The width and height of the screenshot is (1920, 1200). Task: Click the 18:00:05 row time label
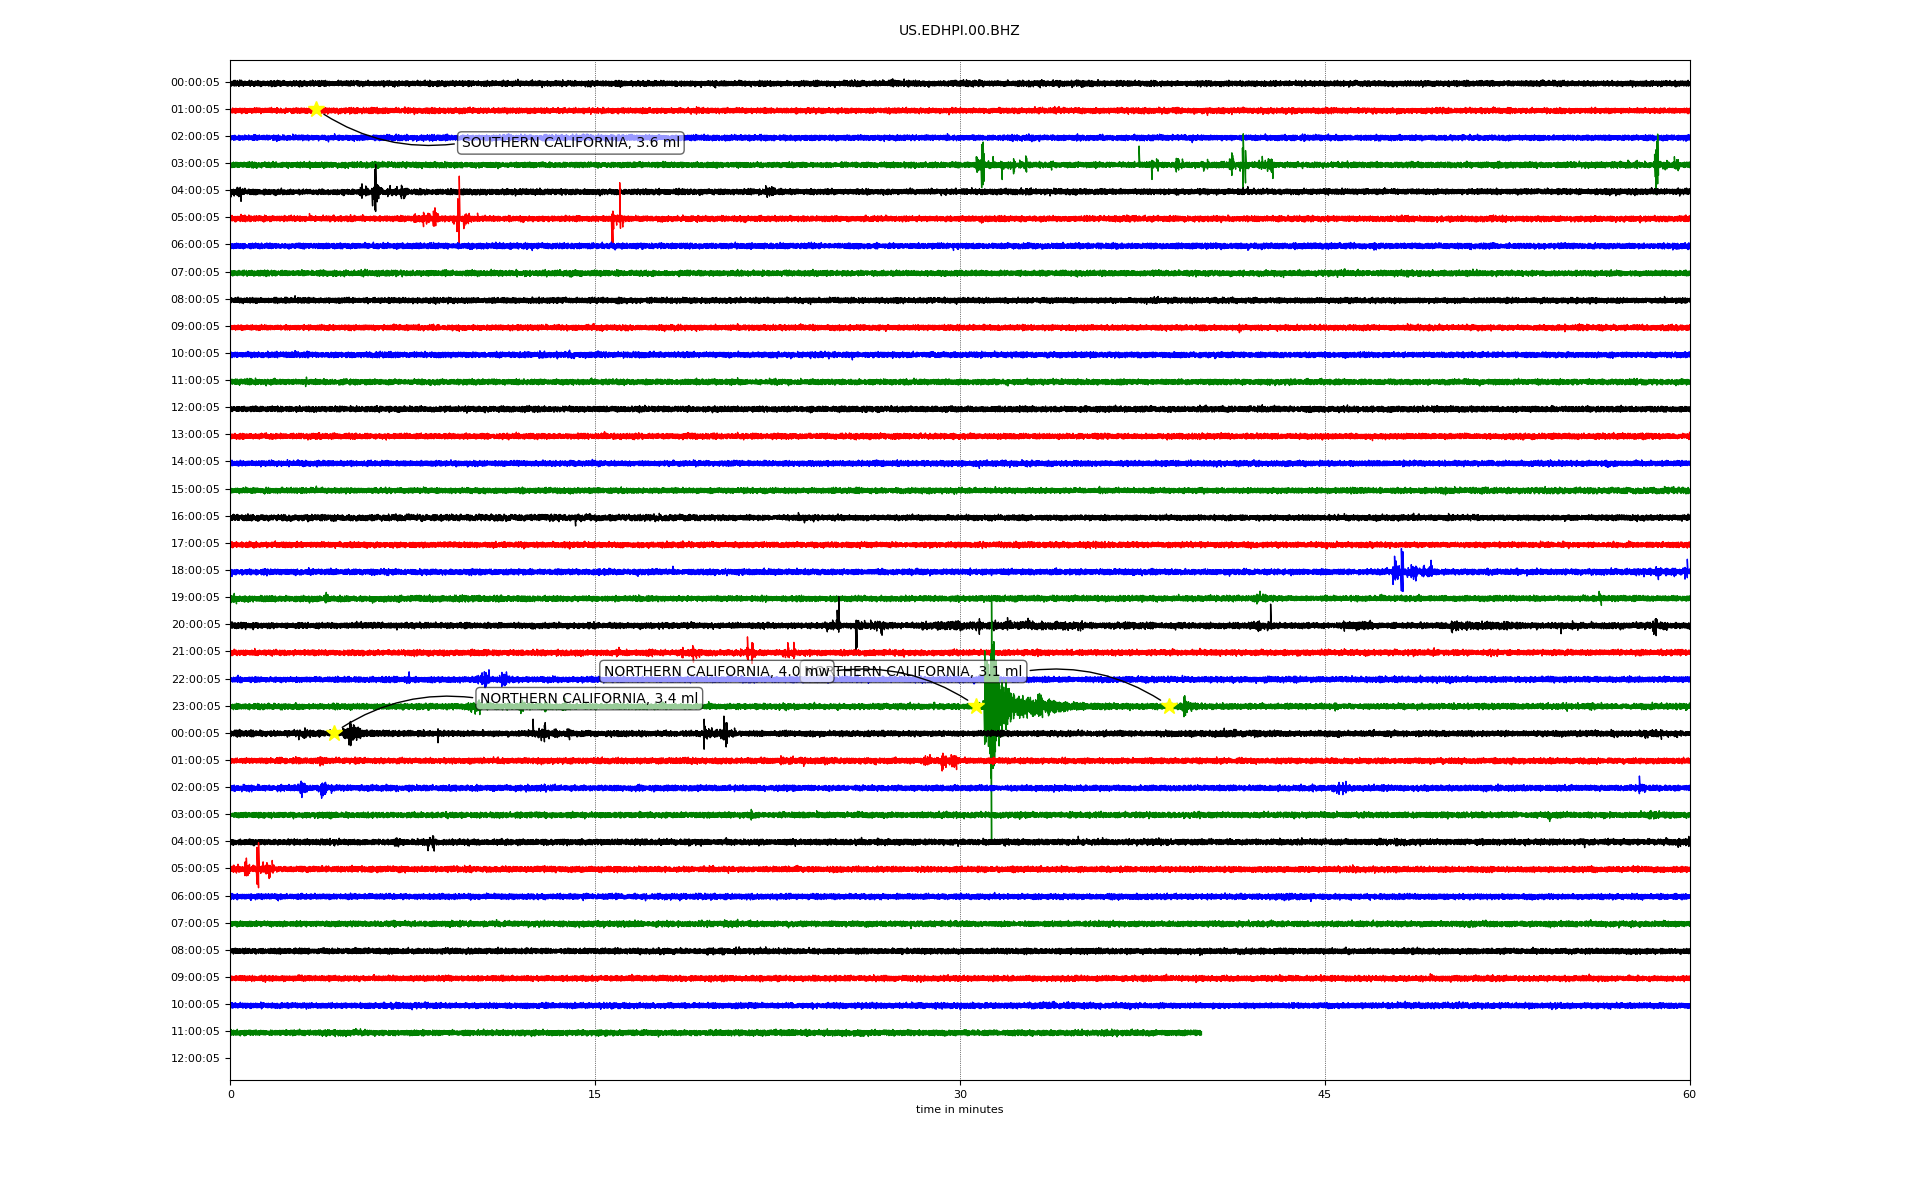tap(195, 571)
